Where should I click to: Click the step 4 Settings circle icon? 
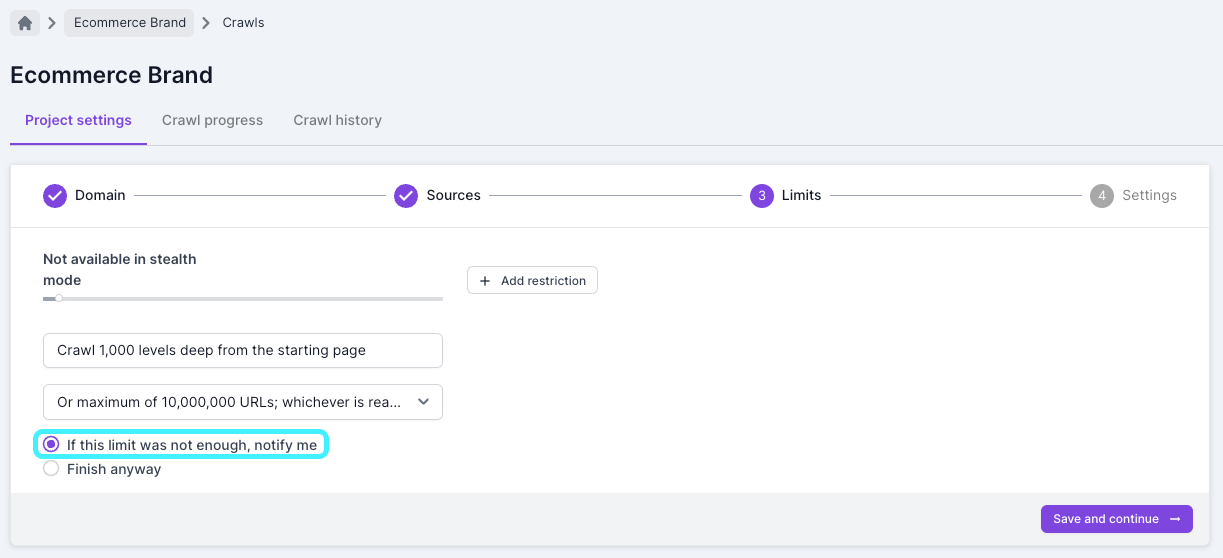[1101, 195]
